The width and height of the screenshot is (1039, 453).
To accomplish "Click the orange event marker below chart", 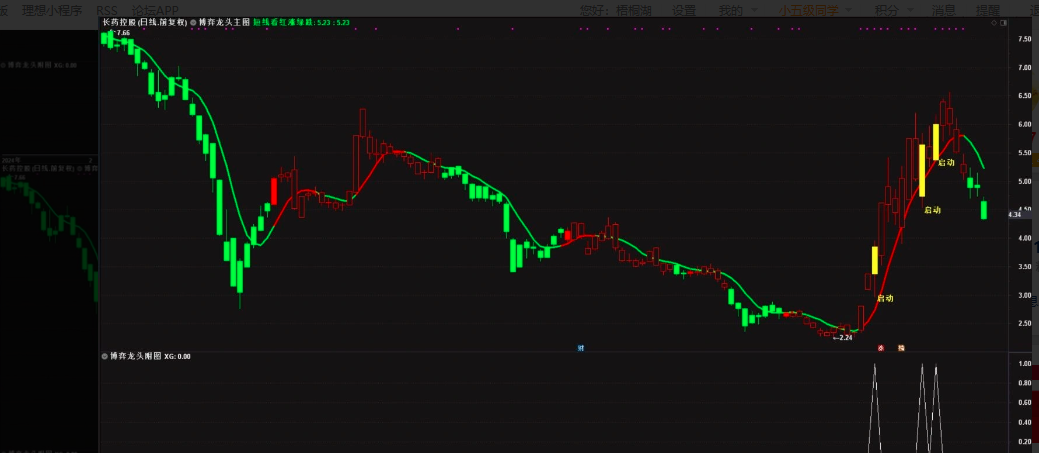I will [901, 348].
